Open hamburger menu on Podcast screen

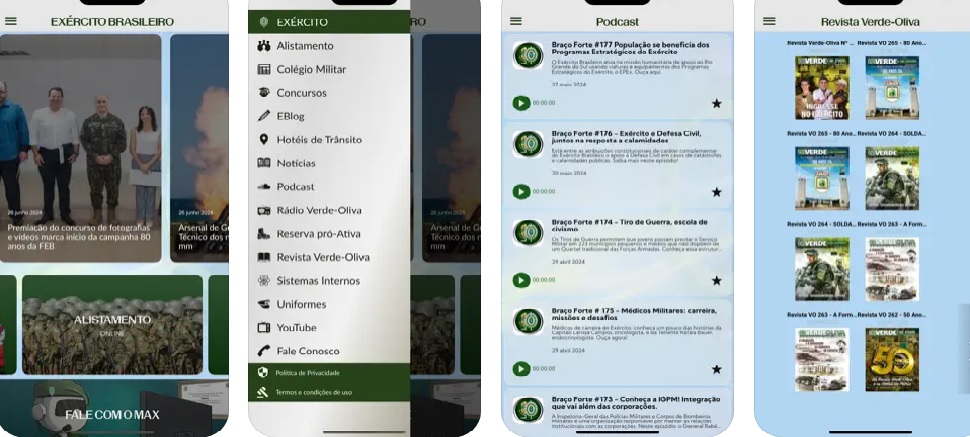(x=516, y=21)
